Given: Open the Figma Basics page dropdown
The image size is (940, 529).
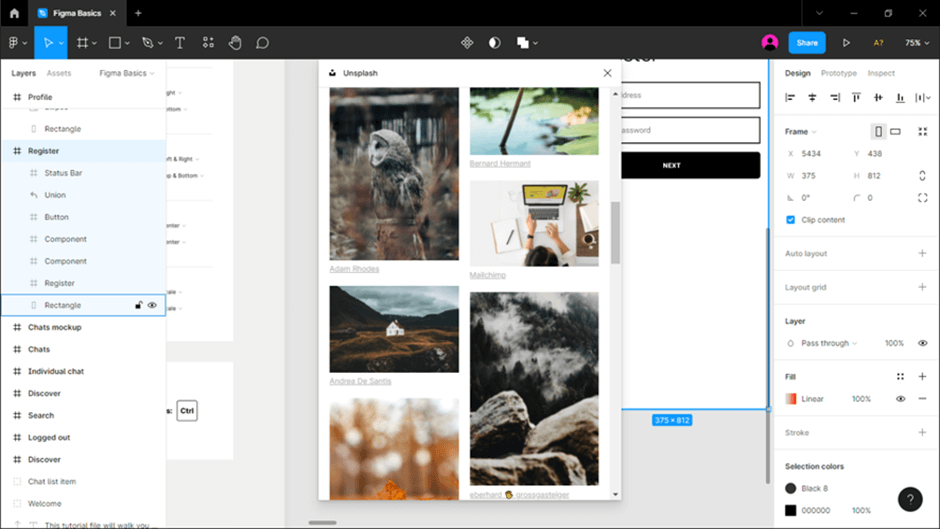Looking at the screenshot, I should coord(126,73).
